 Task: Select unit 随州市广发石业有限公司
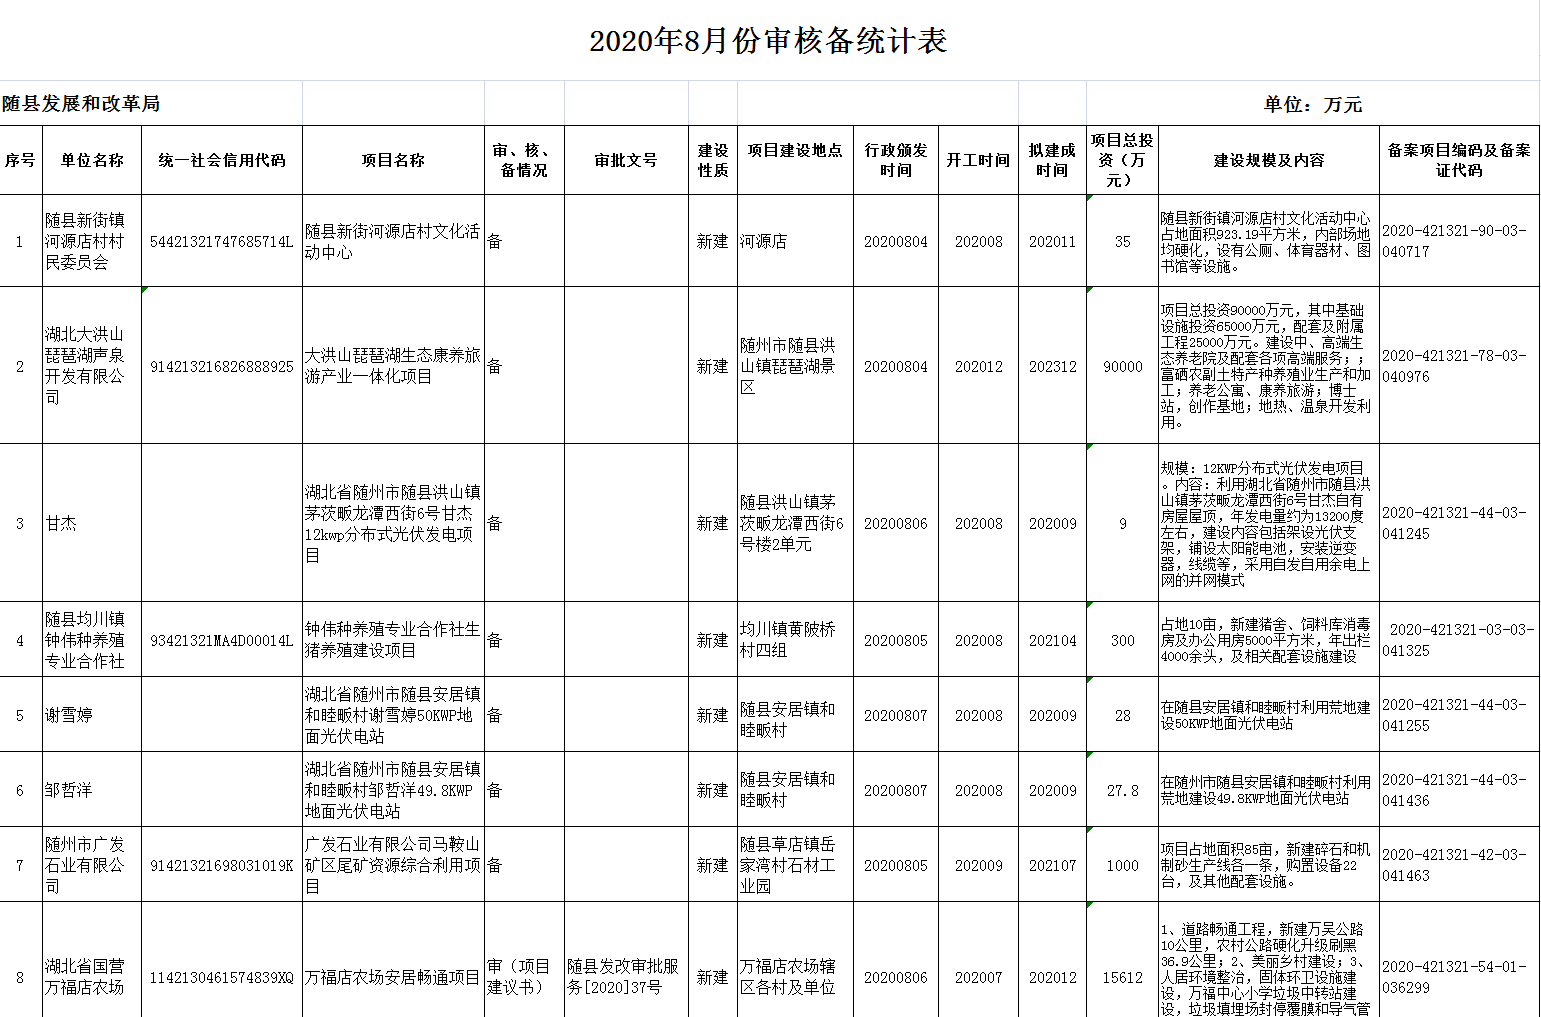pyautogui.click(x=92, y=865)
